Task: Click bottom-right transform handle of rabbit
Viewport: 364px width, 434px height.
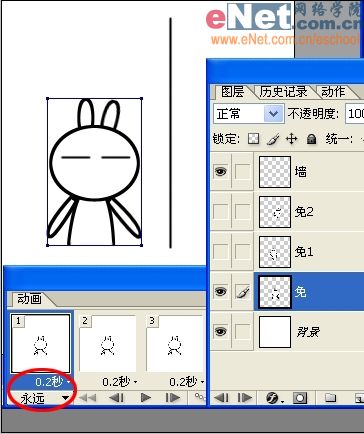Action: [x=141, y=245]
